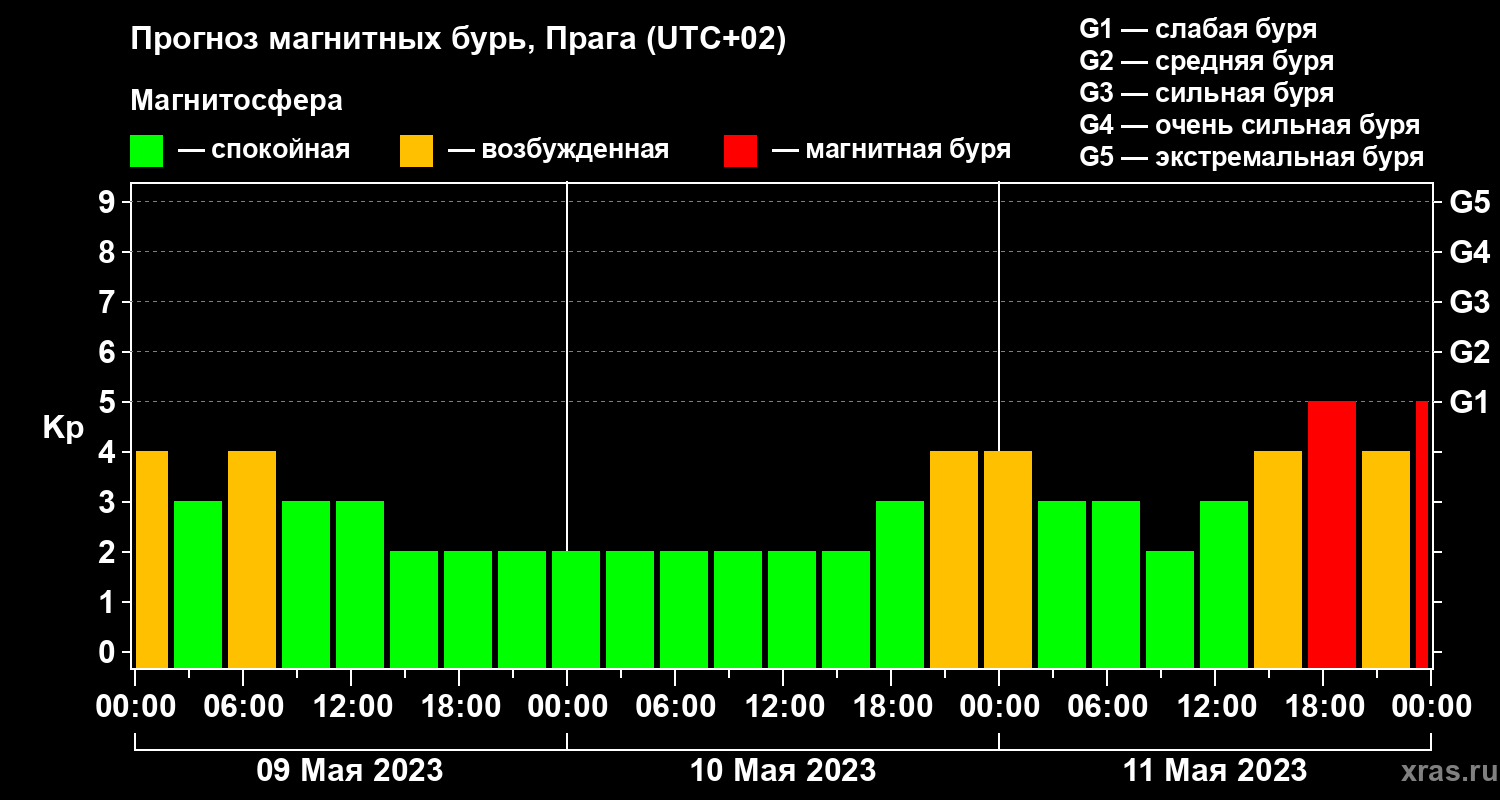Viewport: 1500px width, 800px height.
Task: Click the 06:00 time label above '10 Мая 2023'
Action: click(x=676, y=706)
